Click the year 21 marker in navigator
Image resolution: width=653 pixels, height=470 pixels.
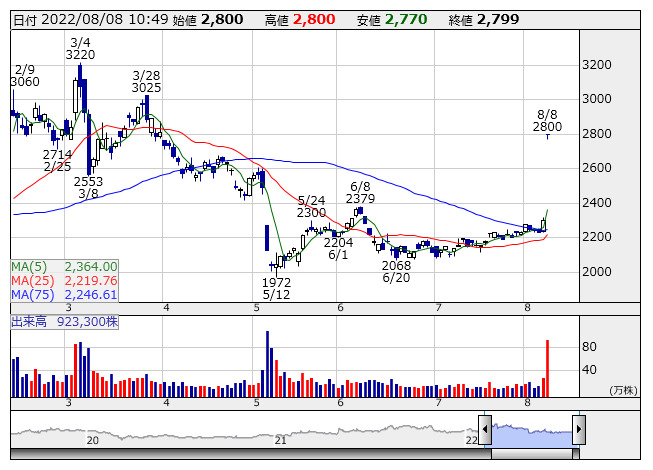coord(280,440)
